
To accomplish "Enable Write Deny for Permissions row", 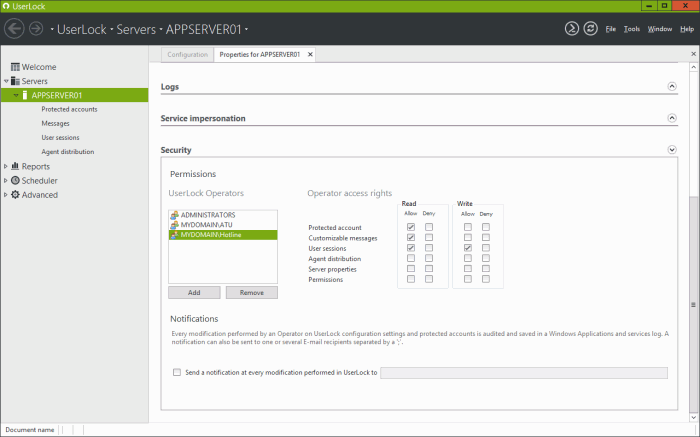I will pyautogui.click(x=486, y=279).
